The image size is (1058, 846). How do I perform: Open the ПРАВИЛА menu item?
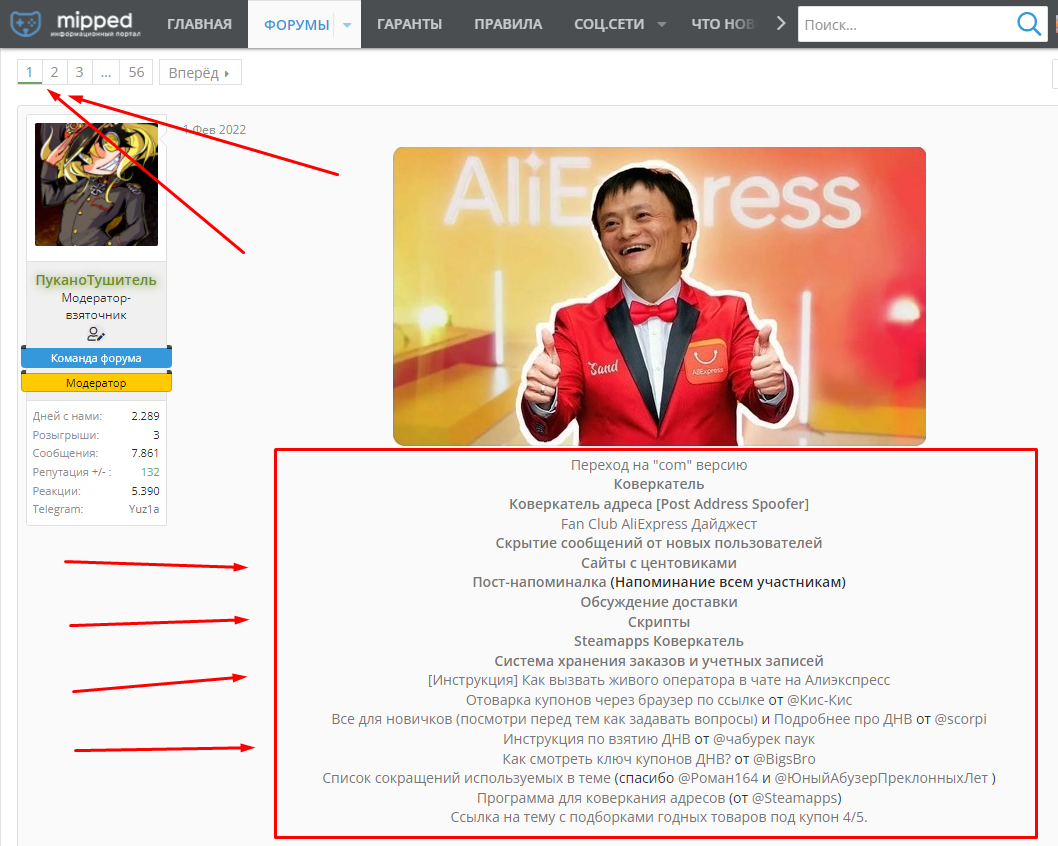[508, 24]
